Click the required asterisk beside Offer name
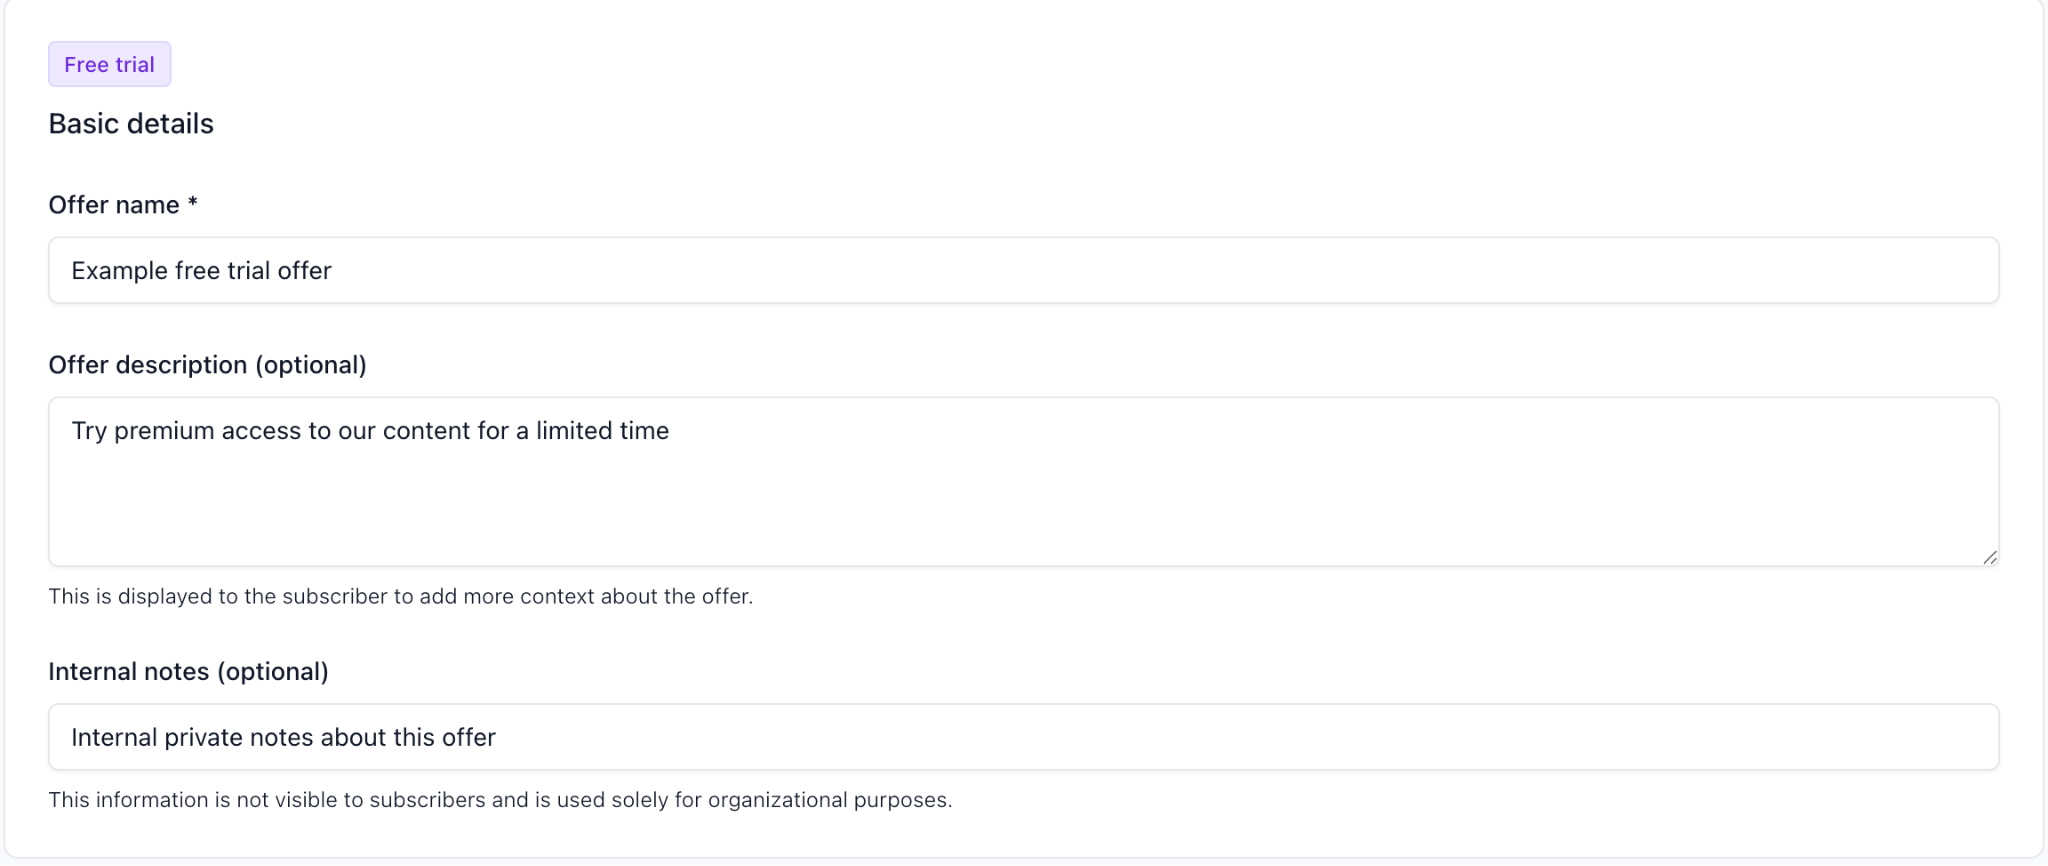This screenshot has height=866, width=2048. 193,202
